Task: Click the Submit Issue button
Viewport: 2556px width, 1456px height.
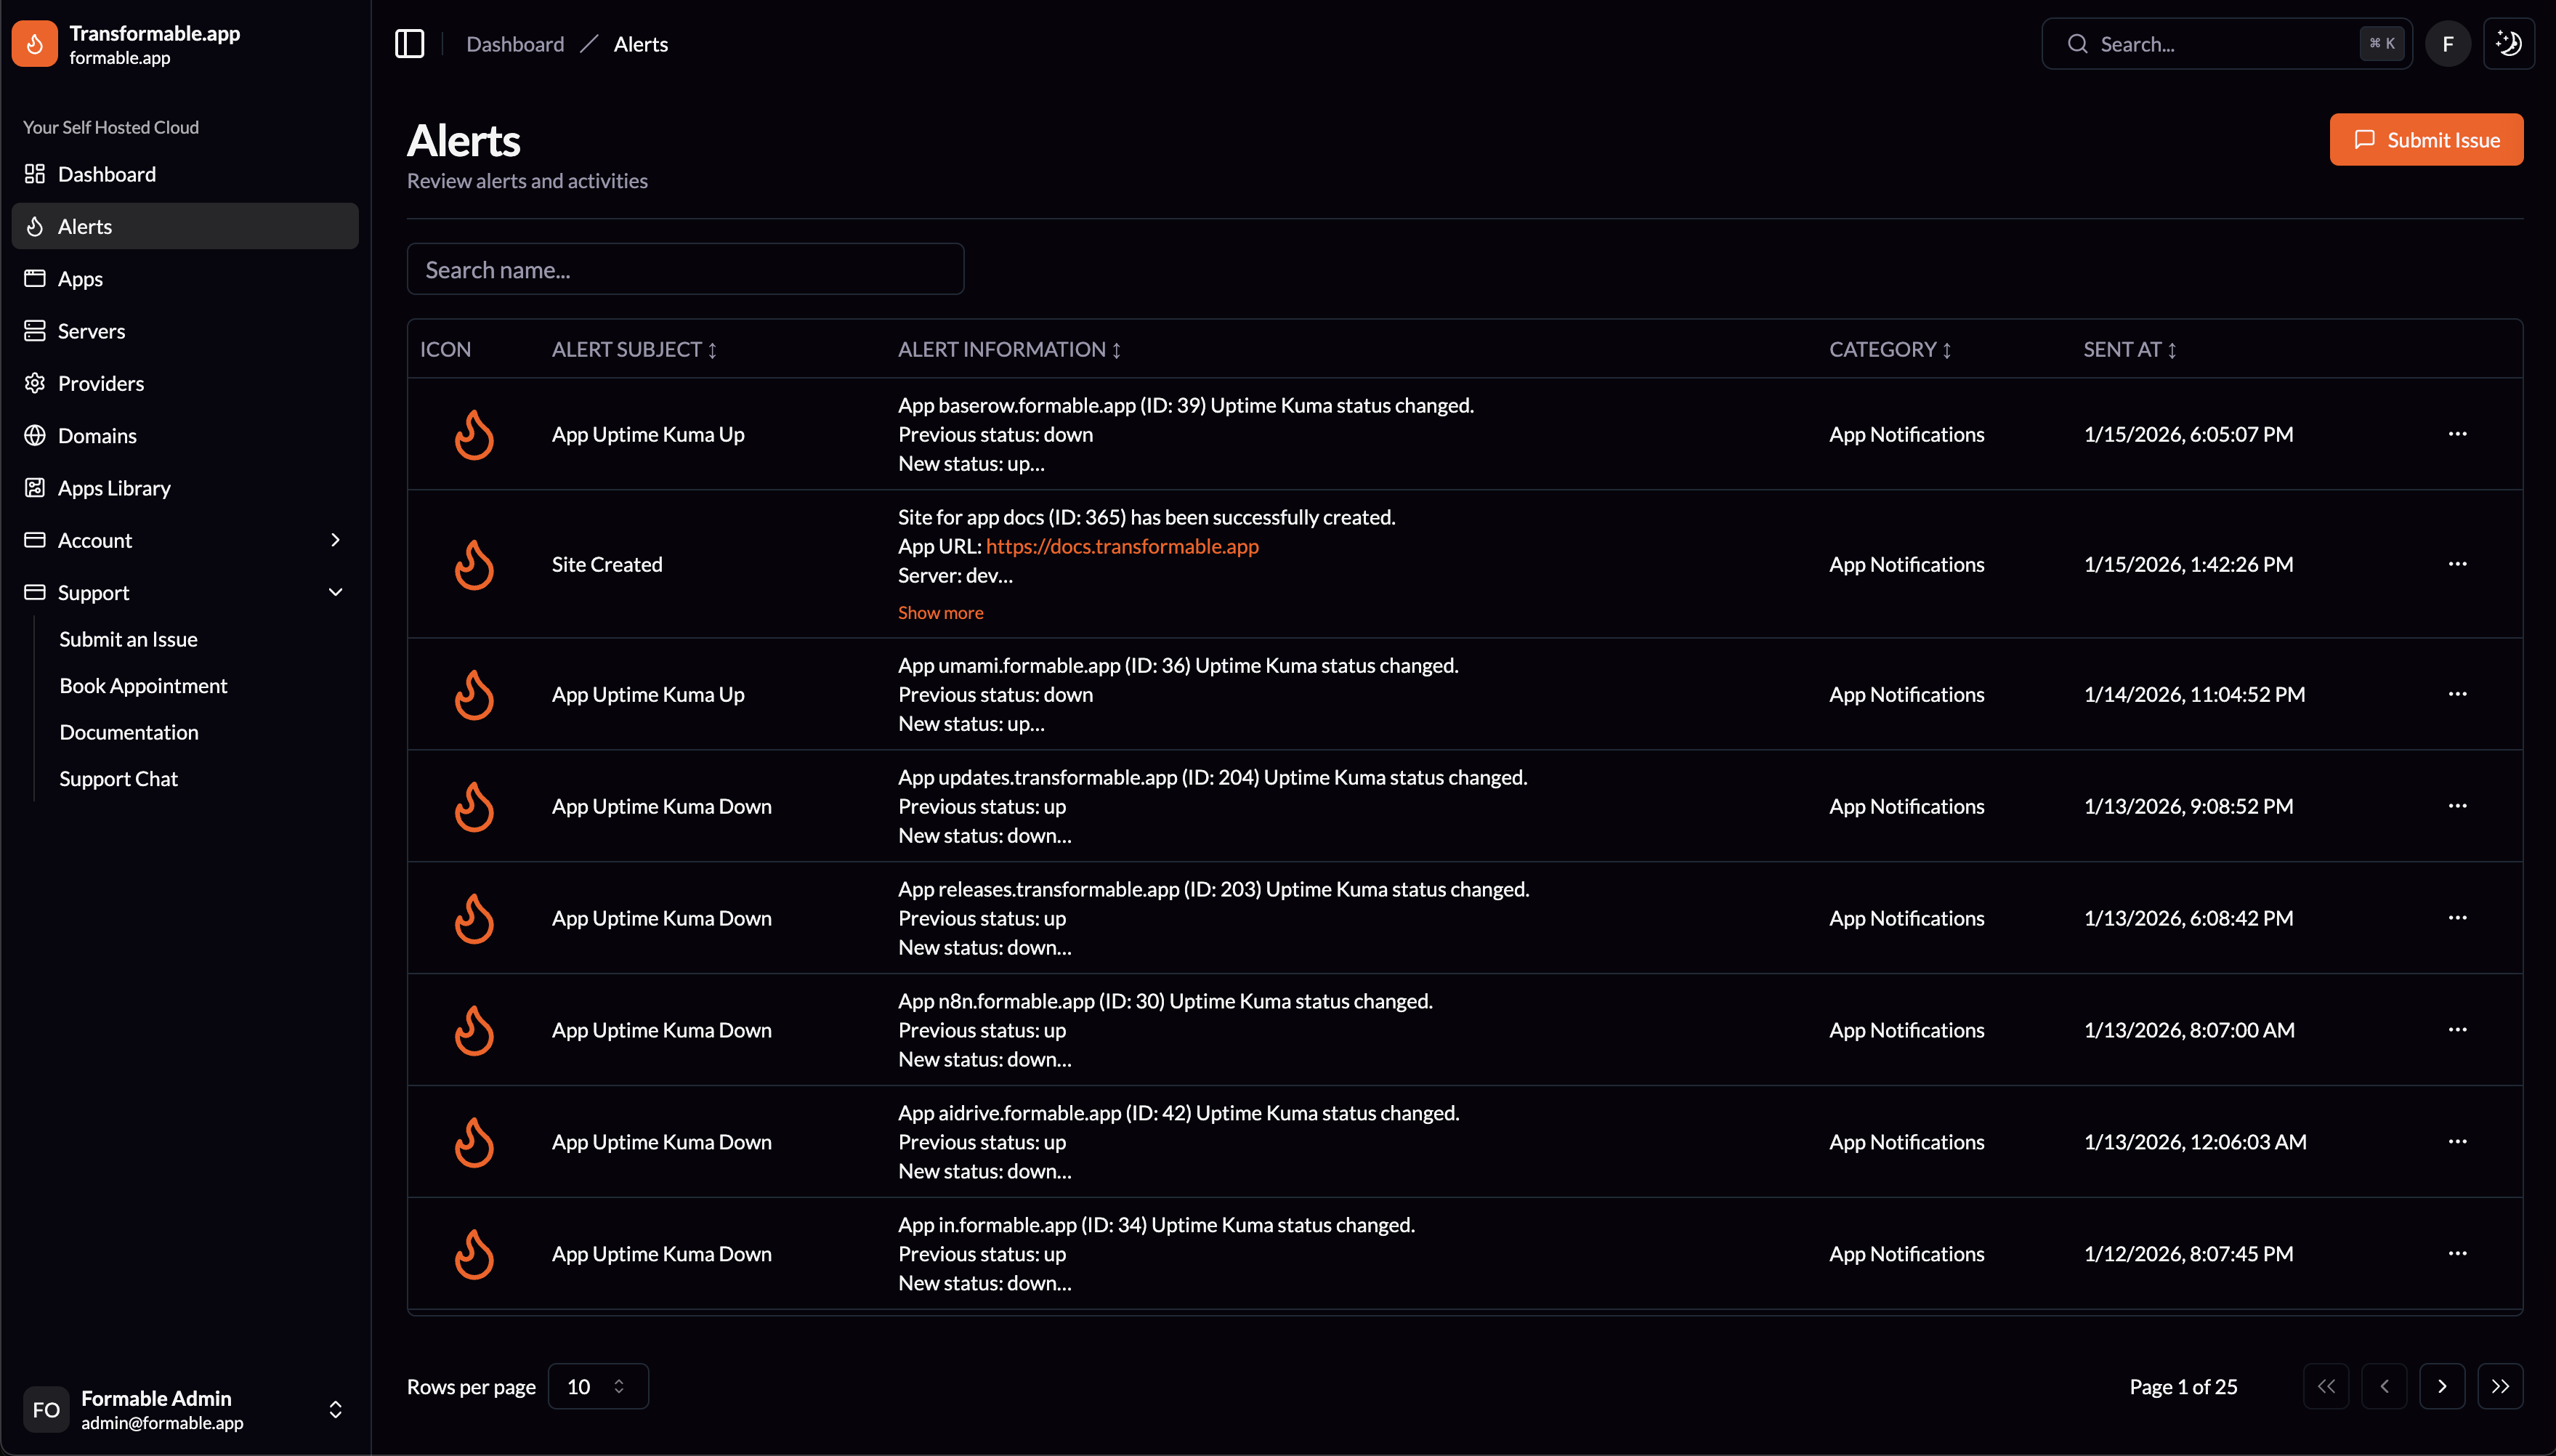Action: coord(2426,139)
